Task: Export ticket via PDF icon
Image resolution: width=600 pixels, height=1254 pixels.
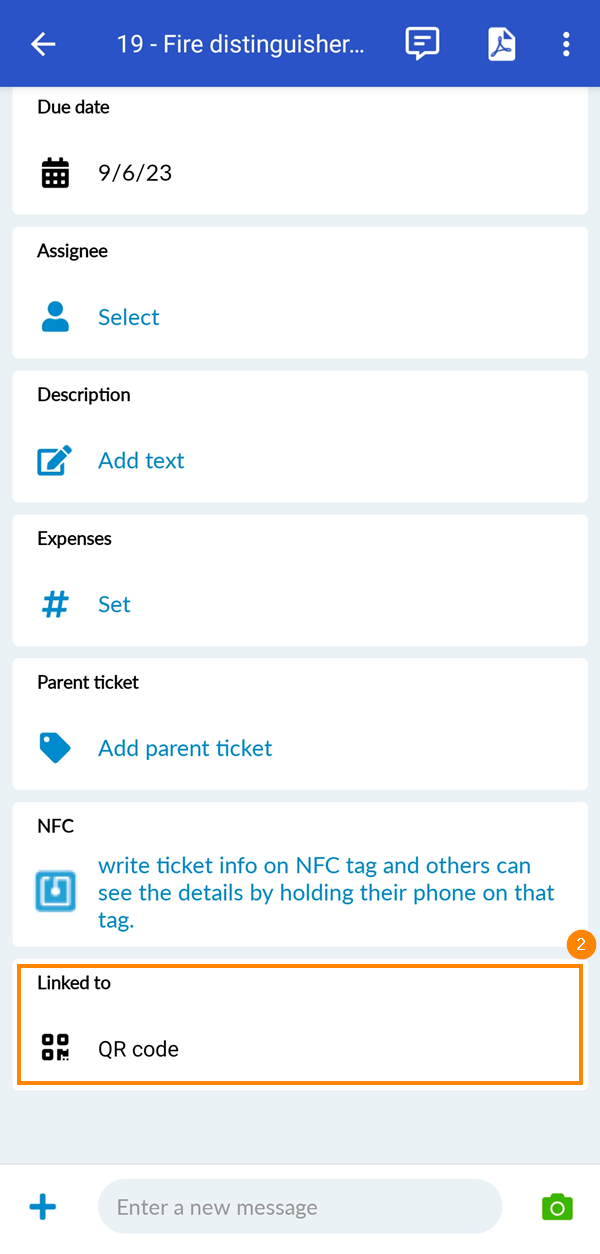Action: 501,44
